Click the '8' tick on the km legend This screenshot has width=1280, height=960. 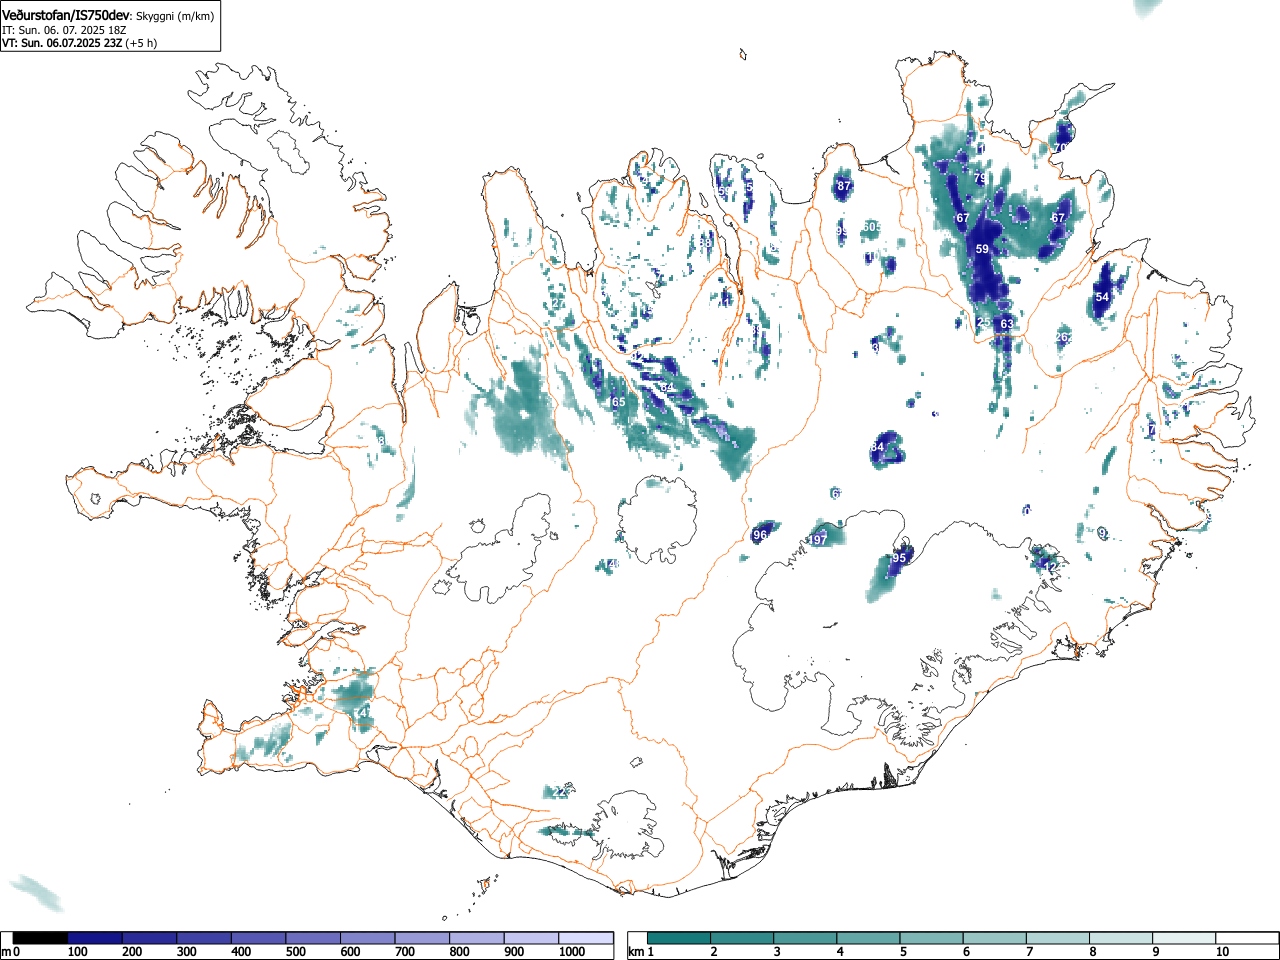pos(1091,952)
